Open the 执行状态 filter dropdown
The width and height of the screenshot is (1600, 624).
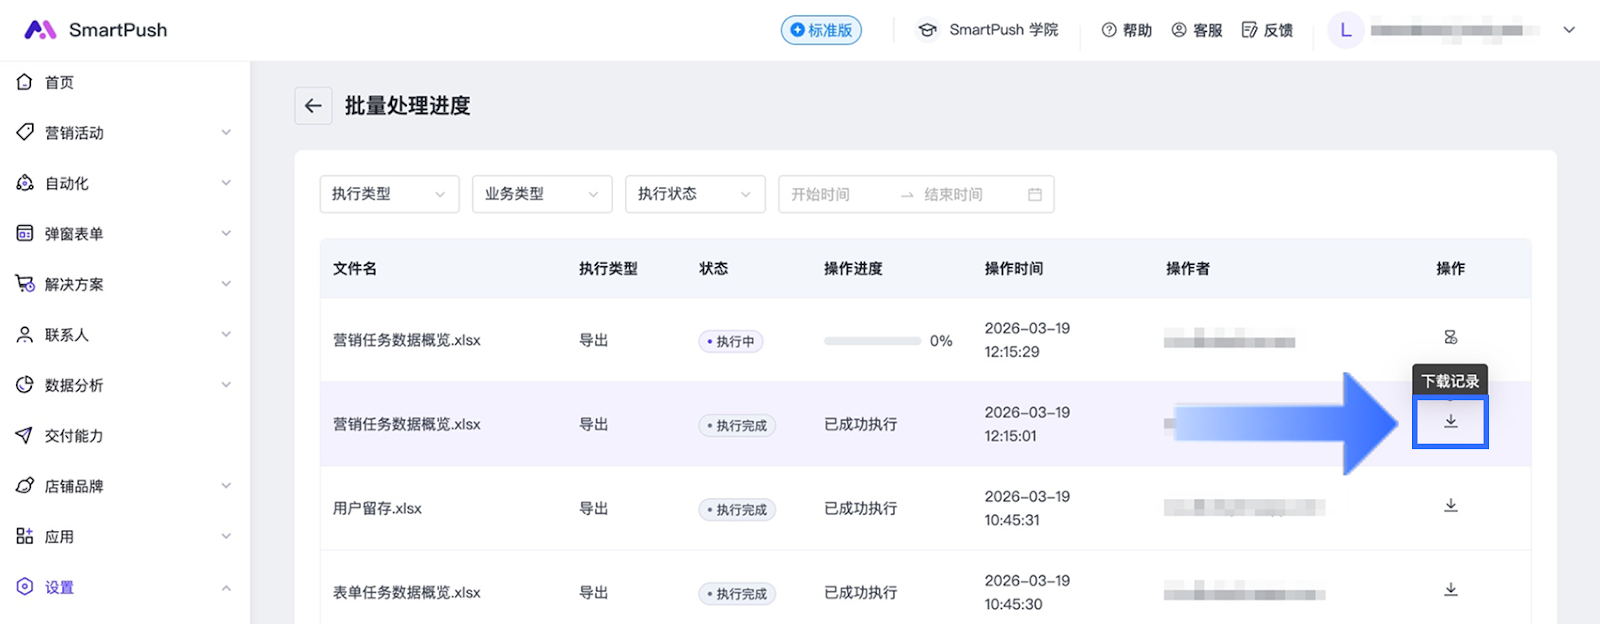click(694, 194)
